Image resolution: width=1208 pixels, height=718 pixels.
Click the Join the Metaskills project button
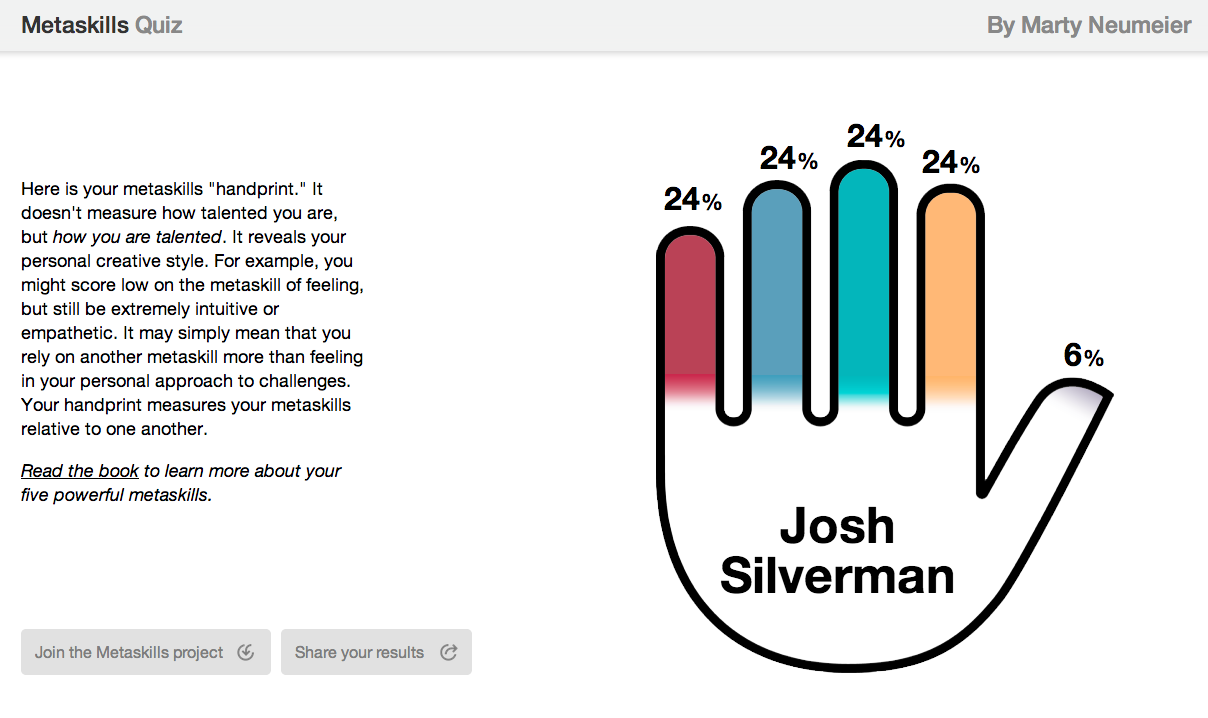click(146, 652)
